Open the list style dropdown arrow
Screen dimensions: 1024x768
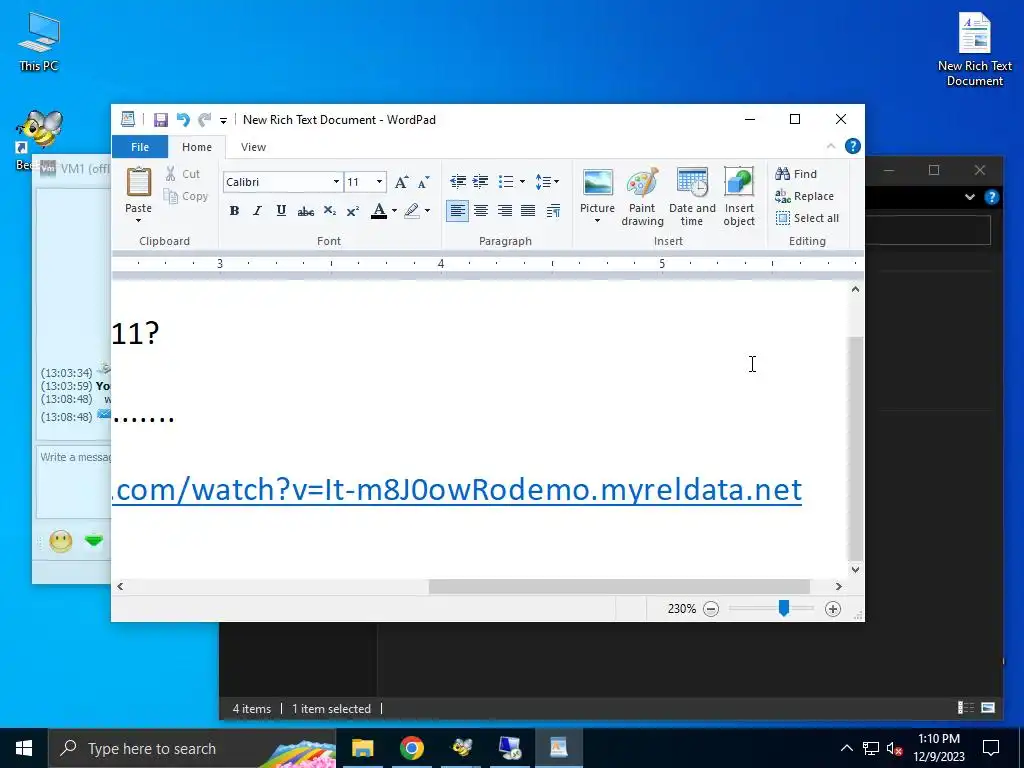pyautogui.click(x=522, y=182)
